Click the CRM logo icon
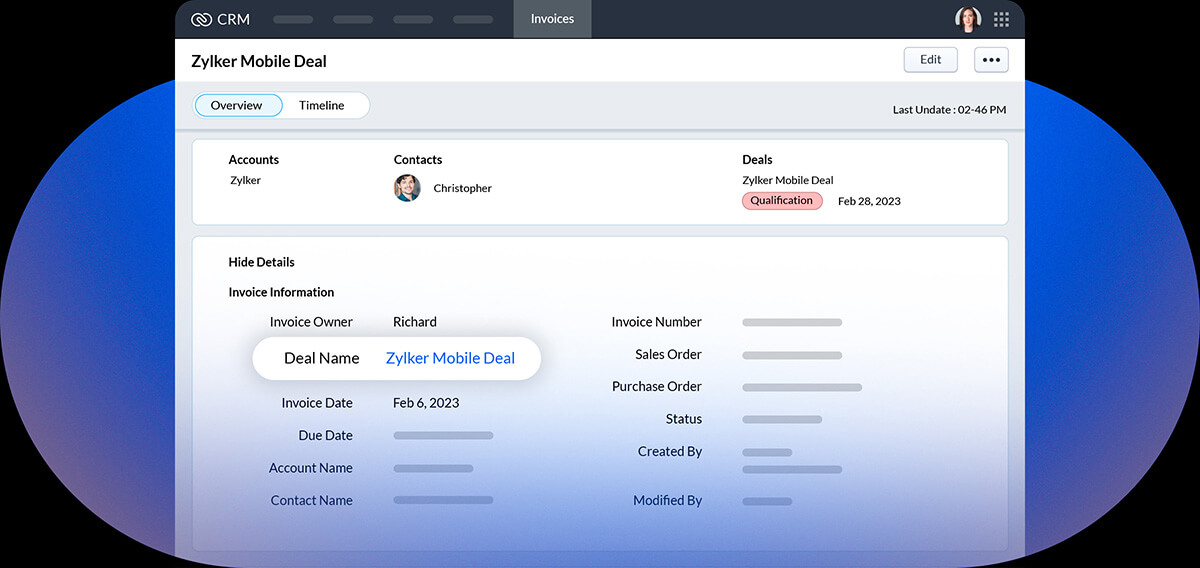The height and width of the screenshot is (568, 1200). 201,19
